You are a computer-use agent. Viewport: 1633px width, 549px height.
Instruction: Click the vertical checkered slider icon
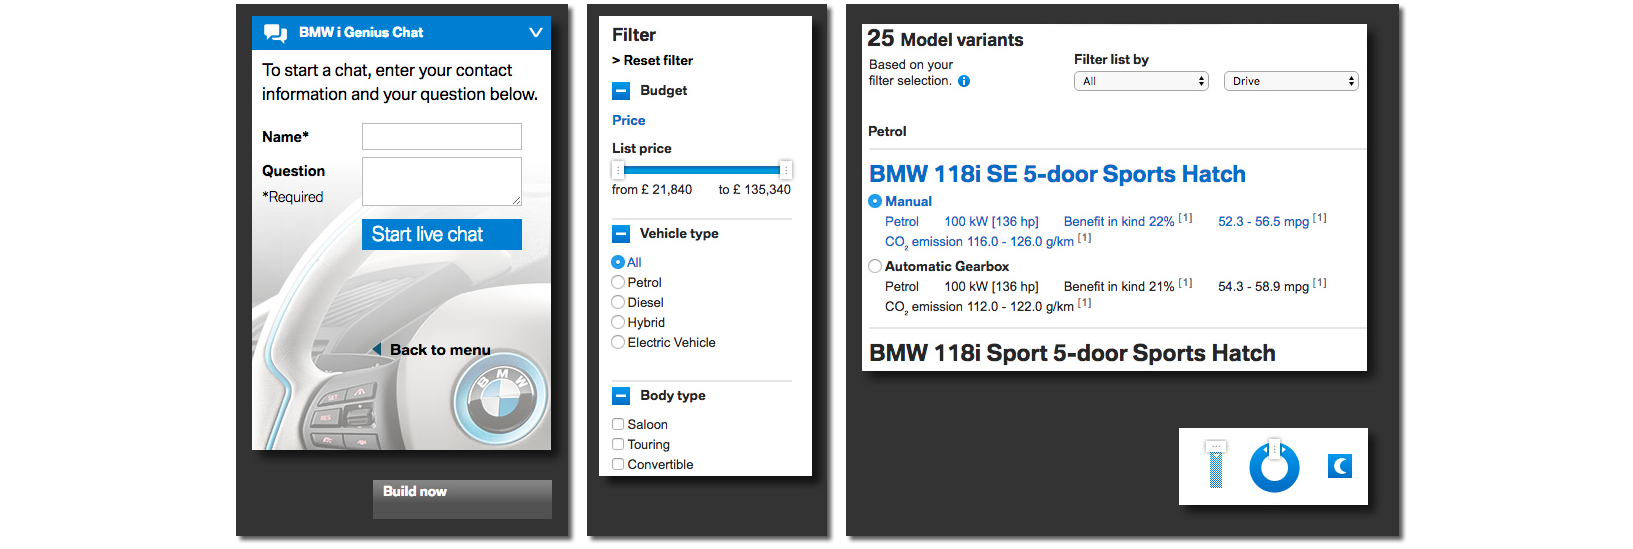pos(1216,465)
